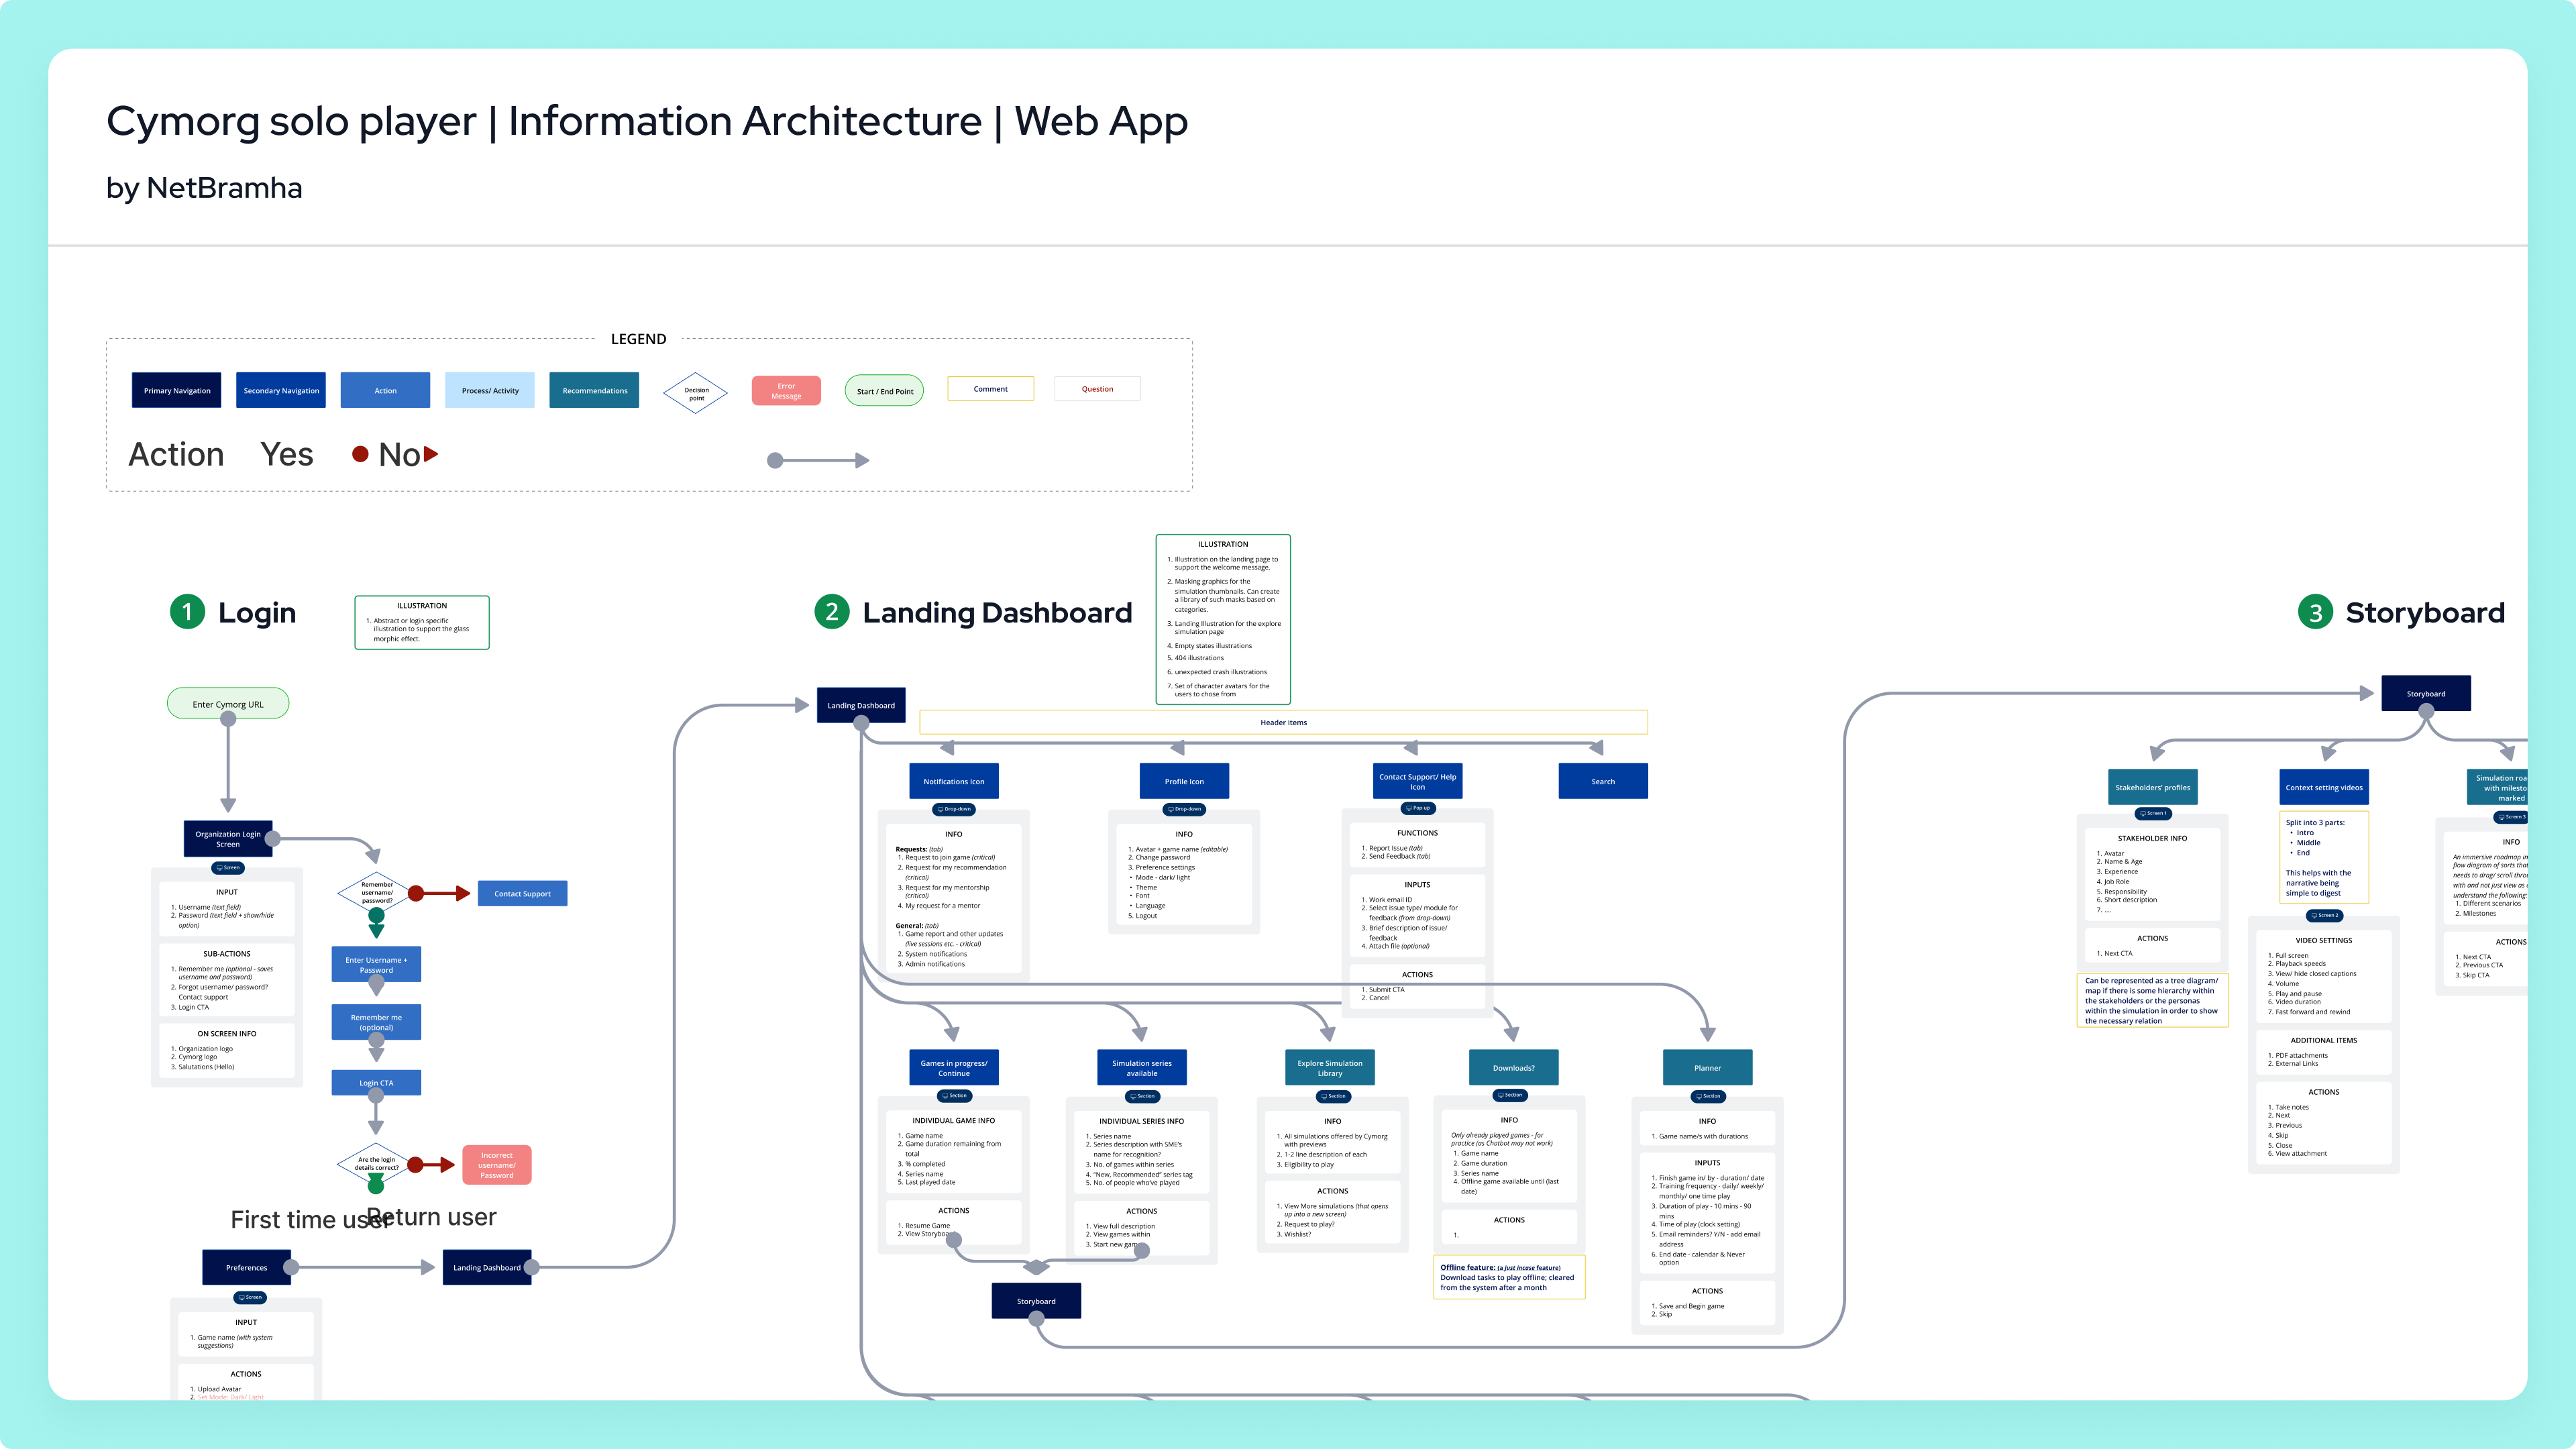Click the Enter Cymorg URL start point

click(228, 704)
